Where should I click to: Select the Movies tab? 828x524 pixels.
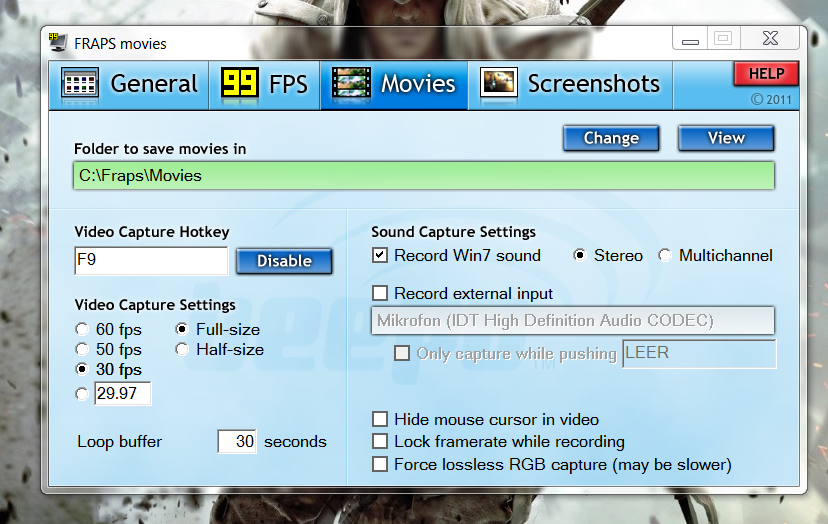[394, 85]
